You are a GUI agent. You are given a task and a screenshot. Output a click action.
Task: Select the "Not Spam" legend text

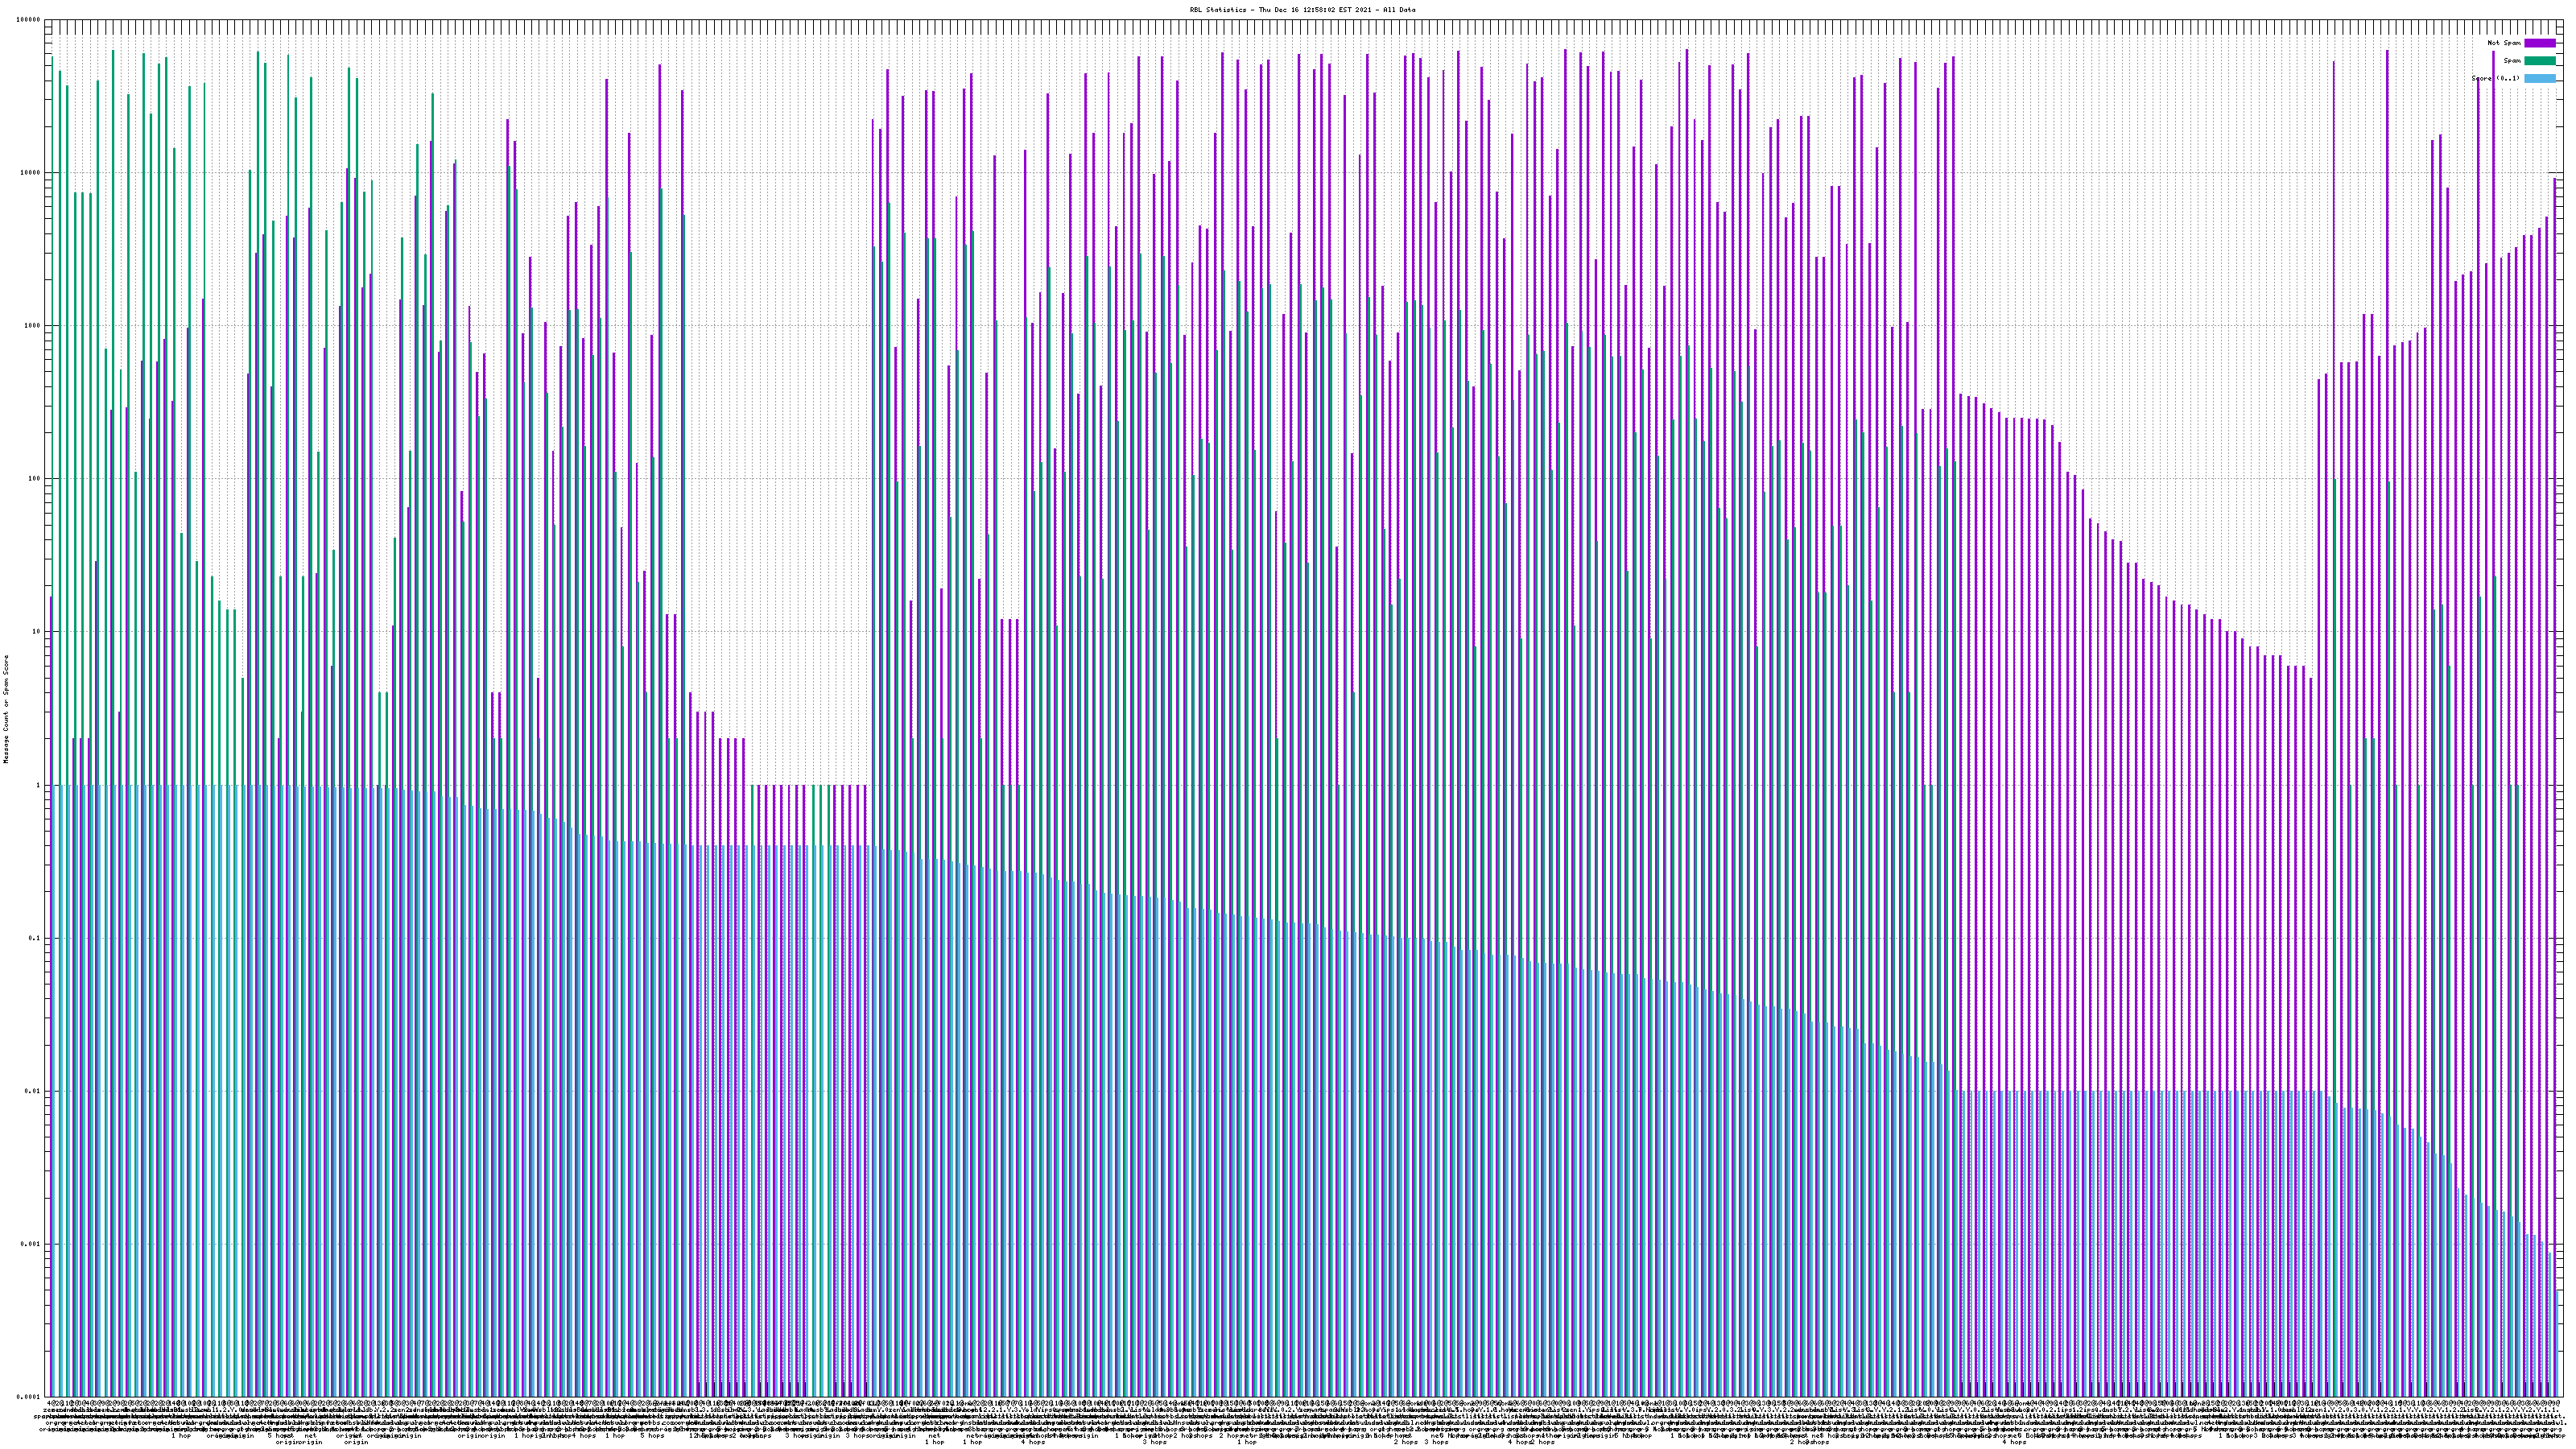[2504, 43]
